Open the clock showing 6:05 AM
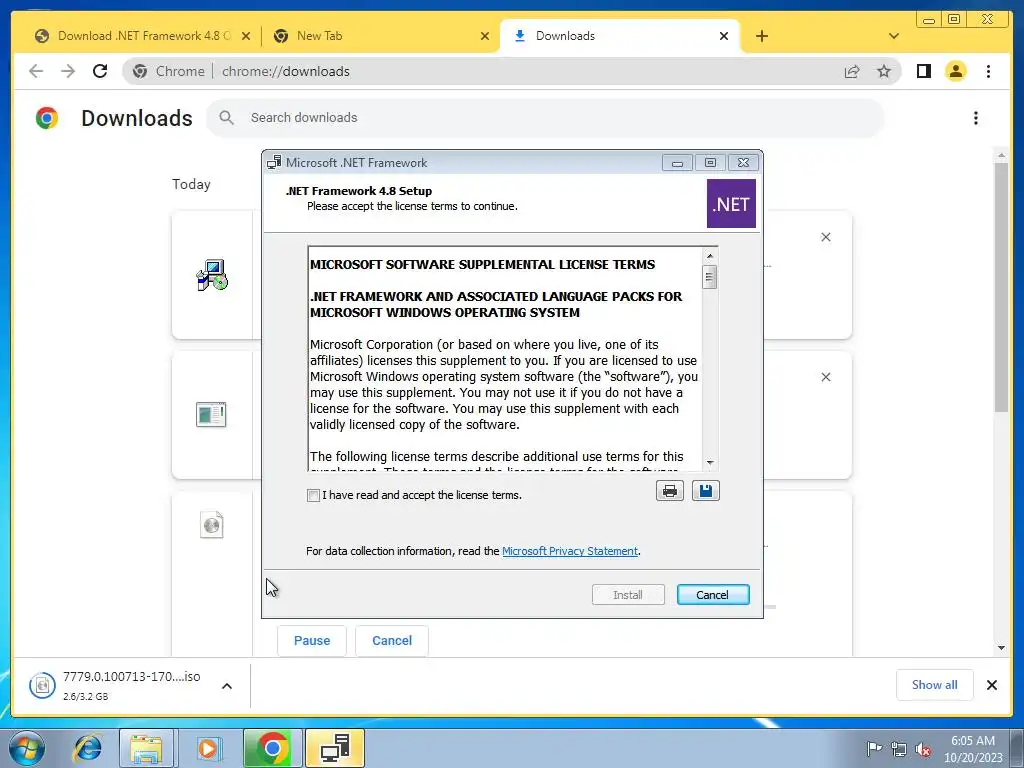 972,748
